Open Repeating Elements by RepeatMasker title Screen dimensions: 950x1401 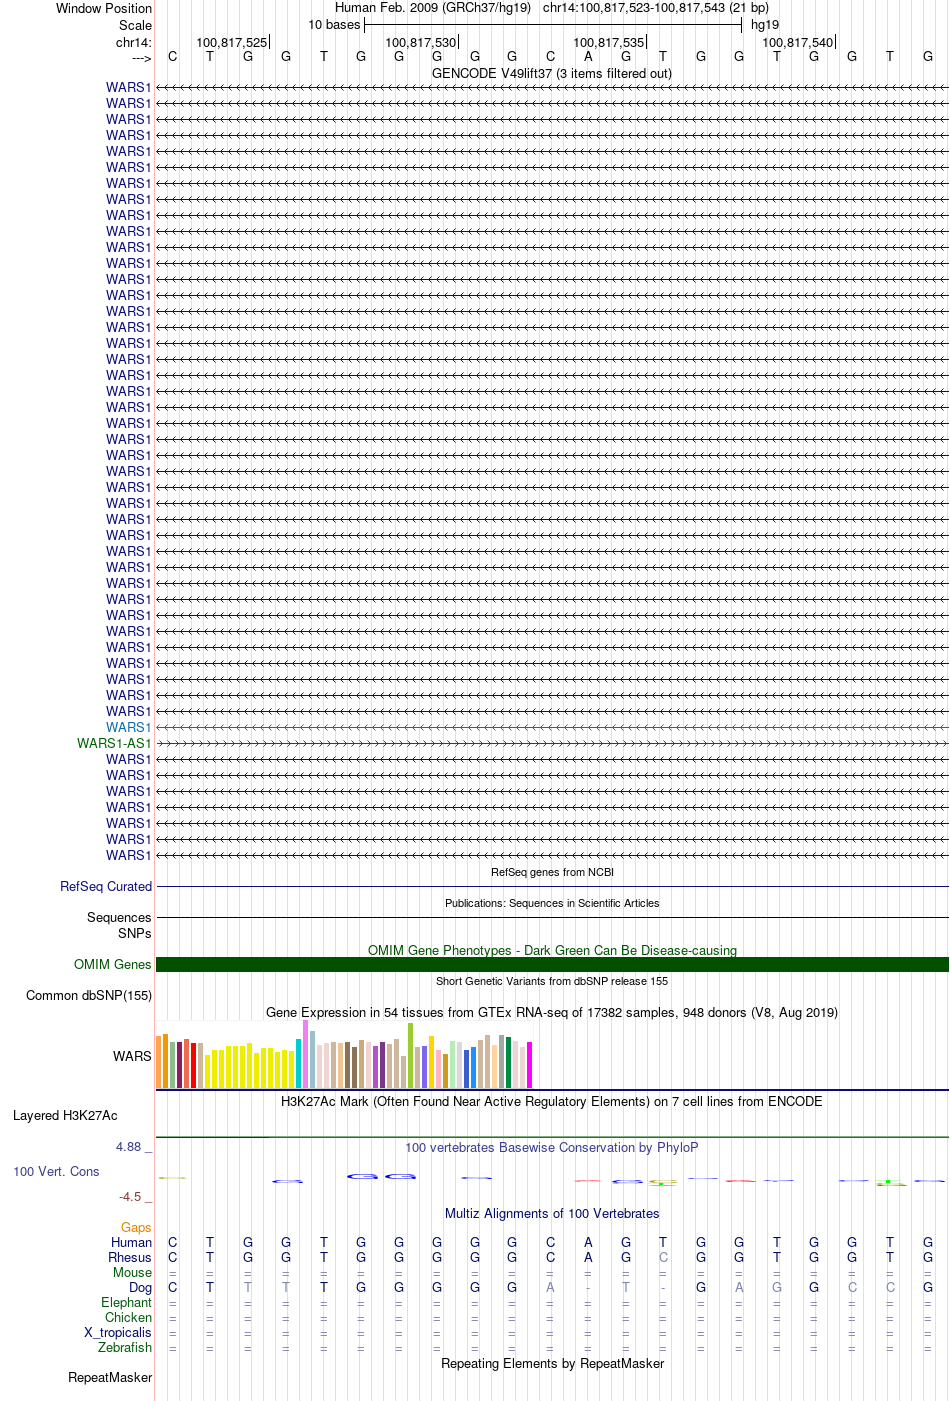(x=552, y=1363)
